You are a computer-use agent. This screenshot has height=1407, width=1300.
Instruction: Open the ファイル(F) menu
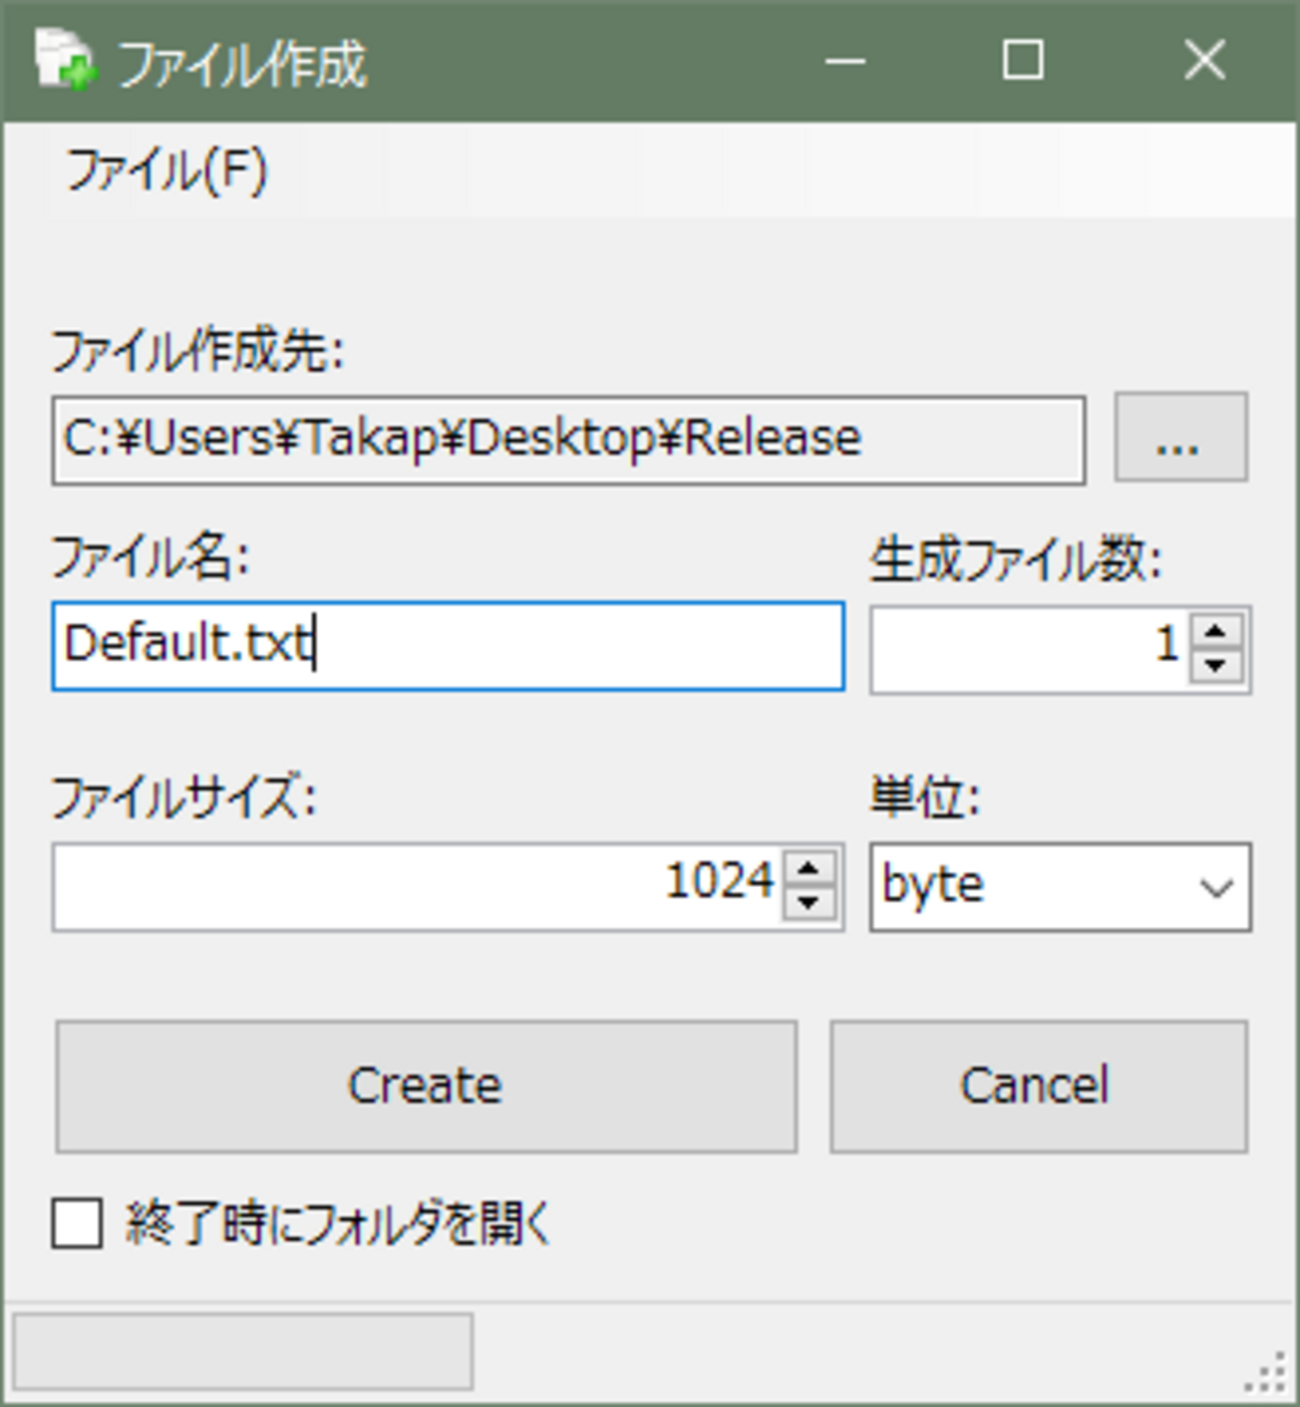[x=166, y=170]
